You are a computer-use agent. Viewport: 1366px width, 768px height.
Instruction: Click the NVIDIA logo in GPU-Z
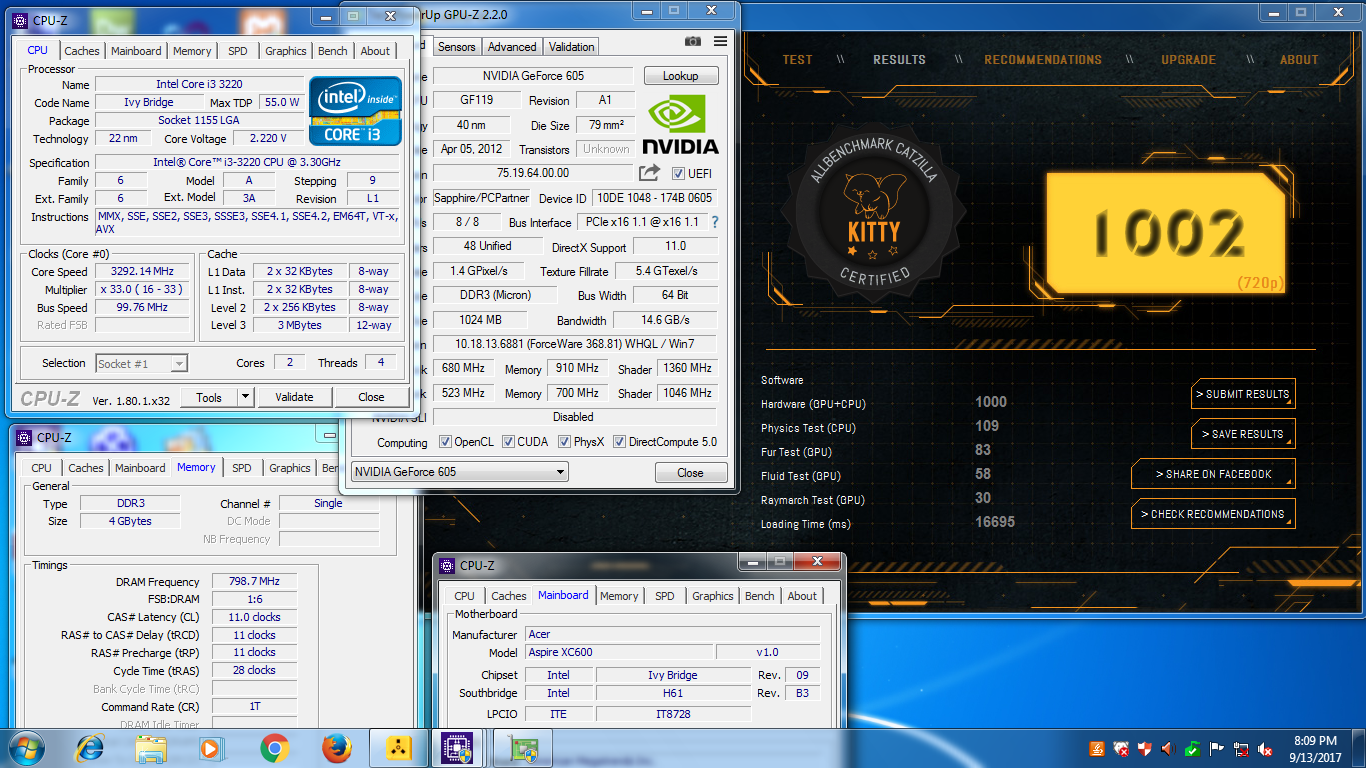coord(680,124)
